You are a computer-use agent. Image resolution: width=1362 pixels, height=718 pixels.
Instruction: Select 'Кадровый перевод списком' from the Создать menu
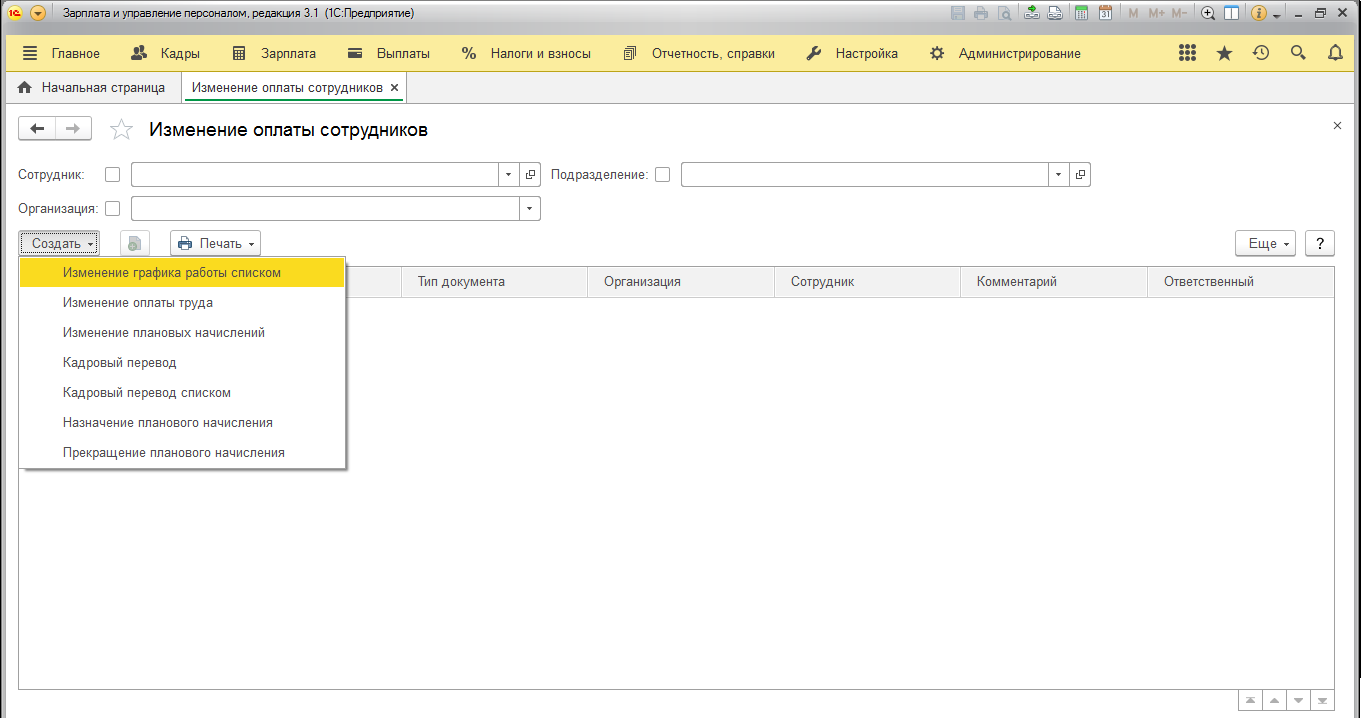146,393
